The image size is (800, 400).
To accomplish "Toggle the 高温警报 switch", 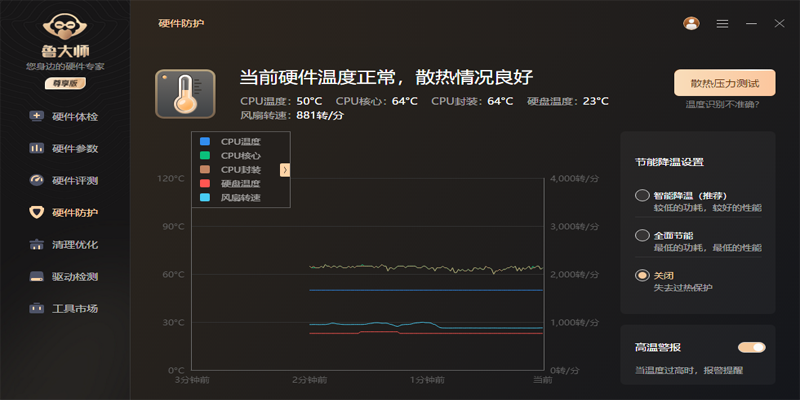I will pos(751,347).
